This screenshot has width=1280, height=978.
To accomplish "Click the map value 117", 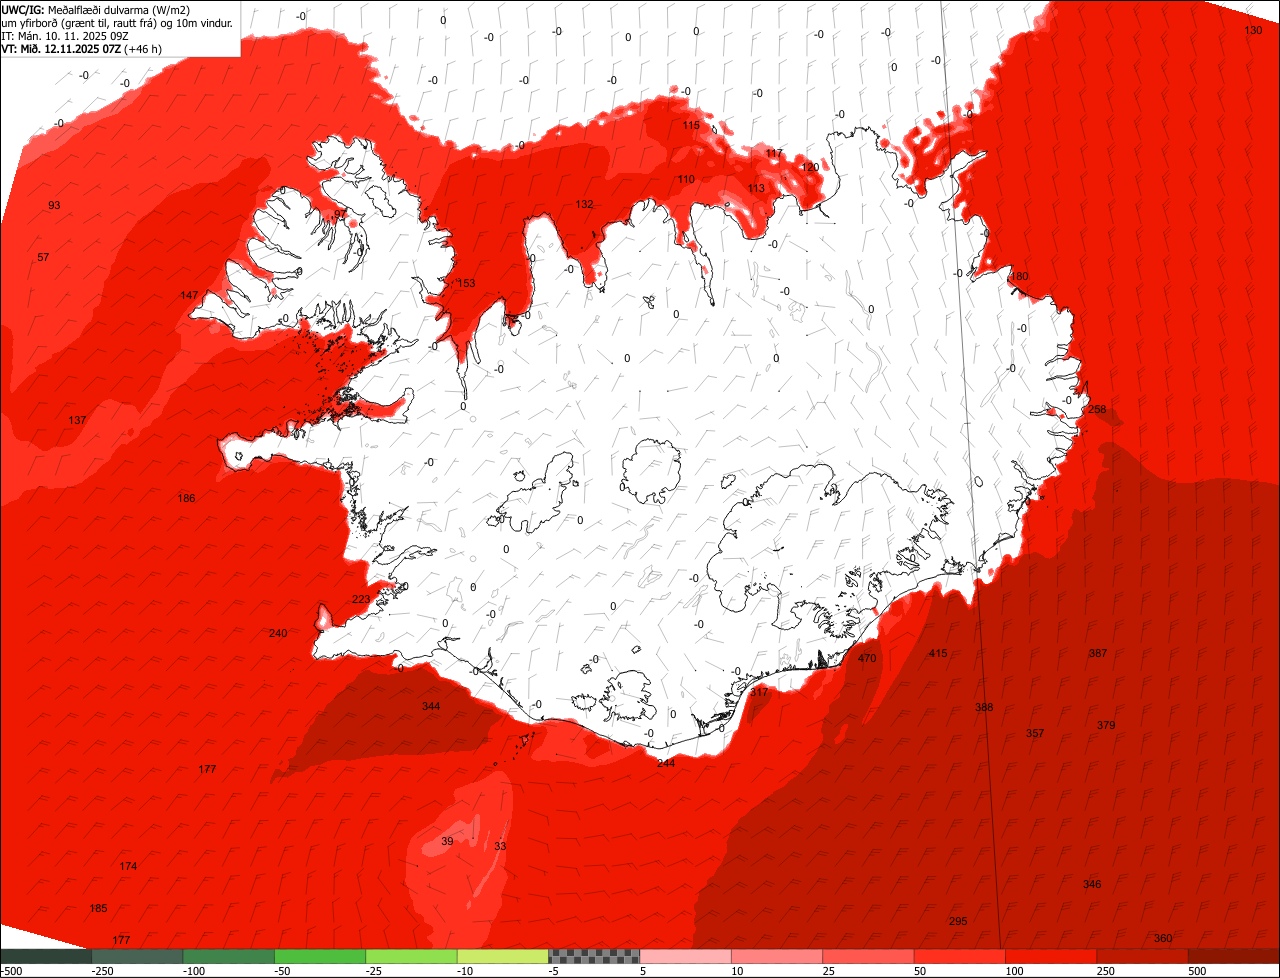I will click(774, 154).
